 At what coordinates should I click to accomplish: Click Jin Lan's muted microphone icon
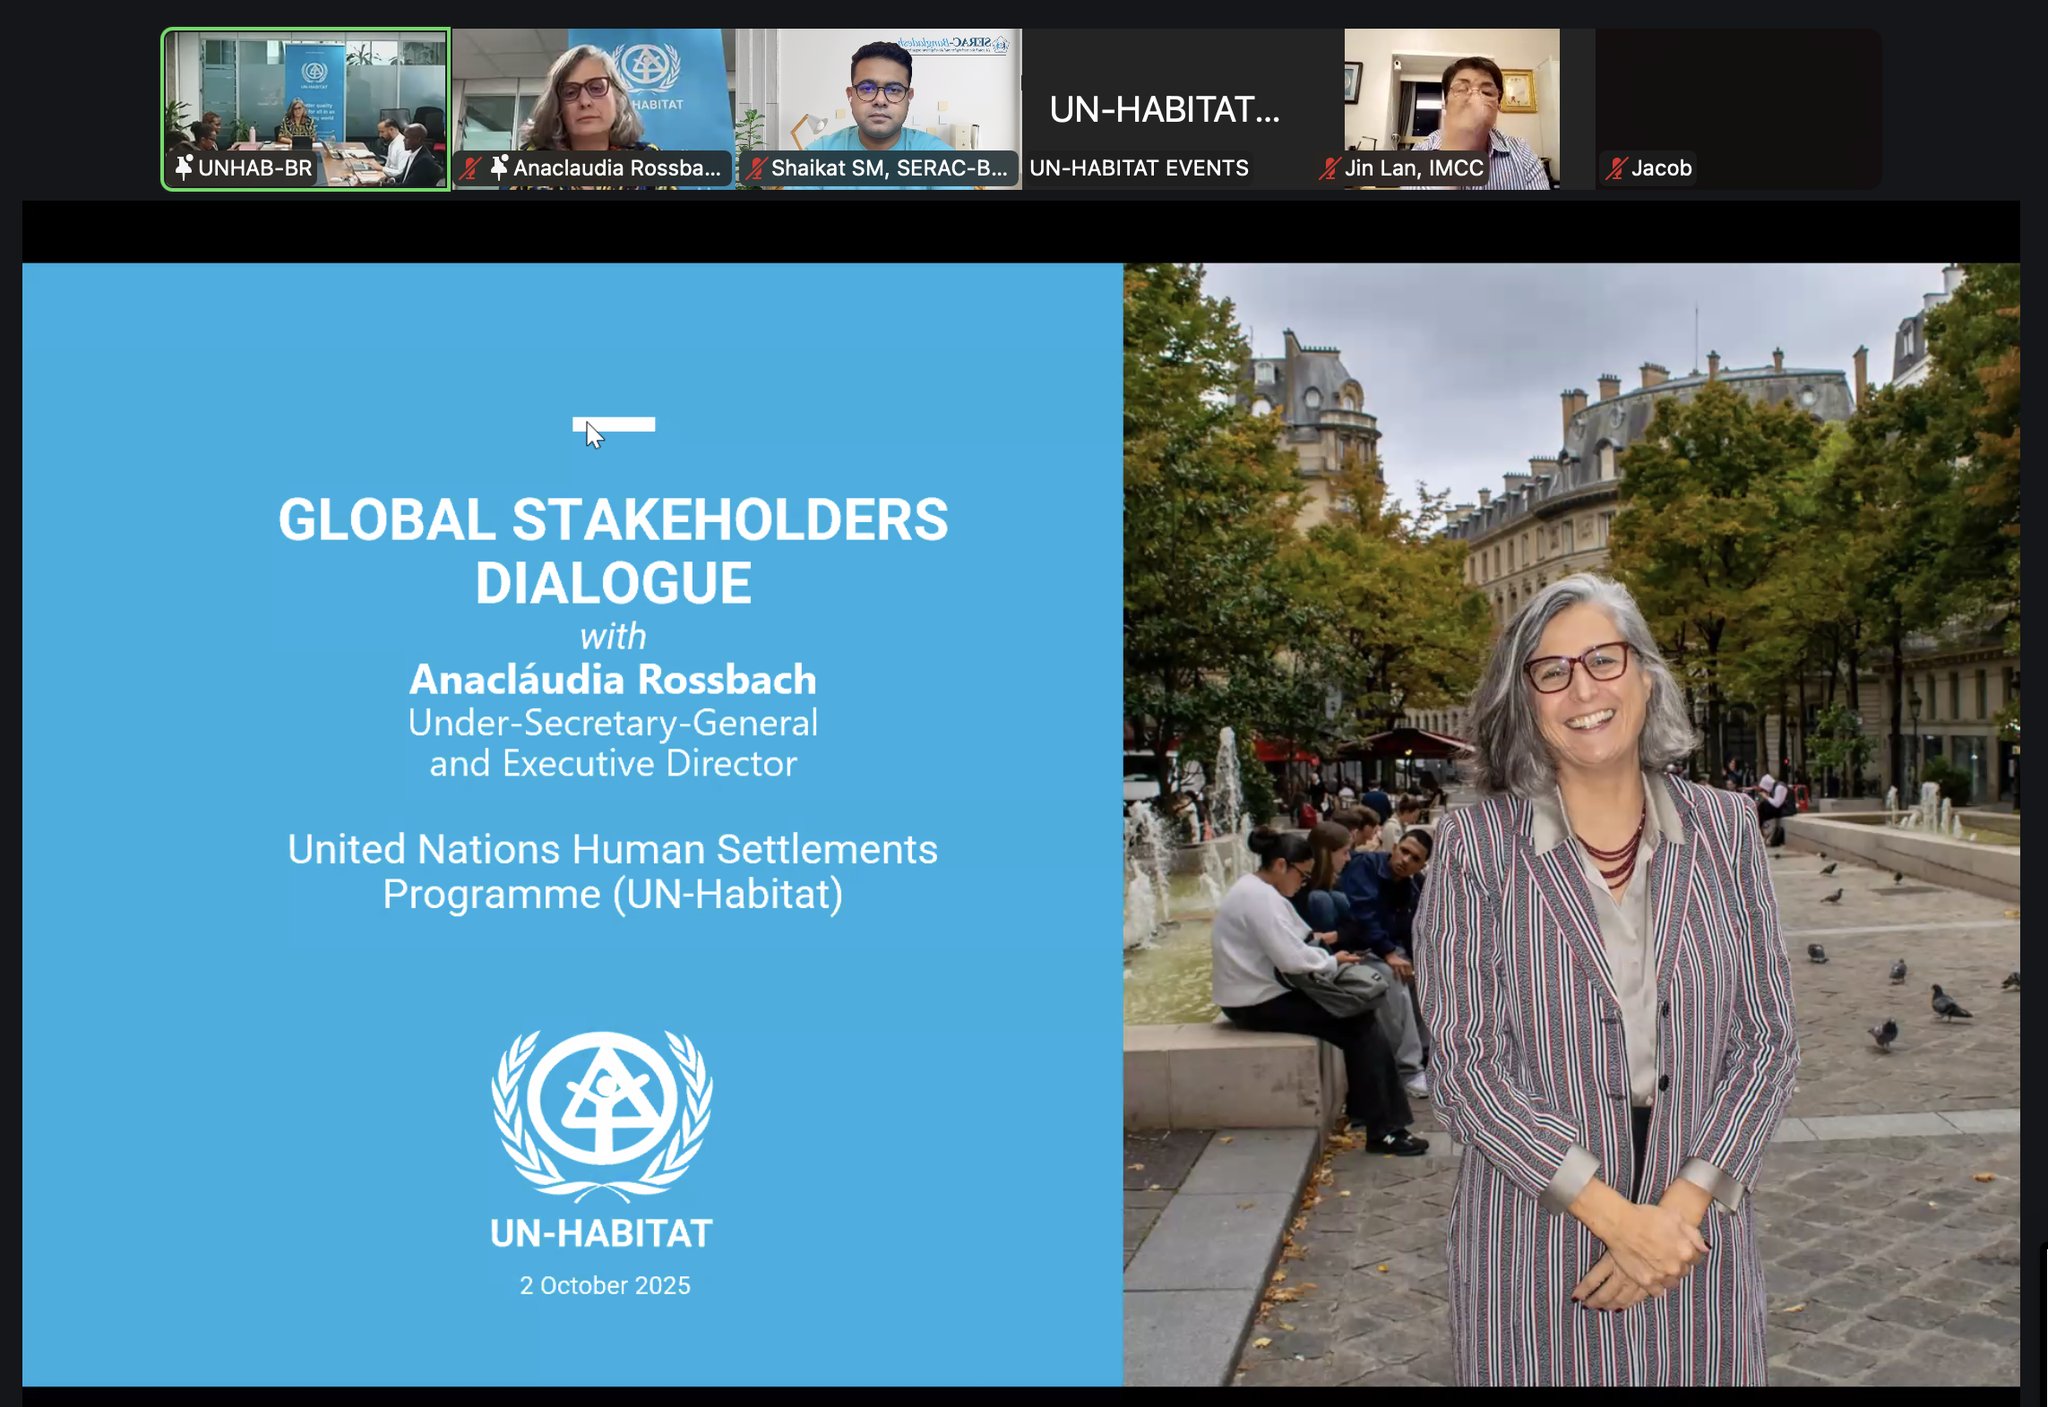(1329, 168)
